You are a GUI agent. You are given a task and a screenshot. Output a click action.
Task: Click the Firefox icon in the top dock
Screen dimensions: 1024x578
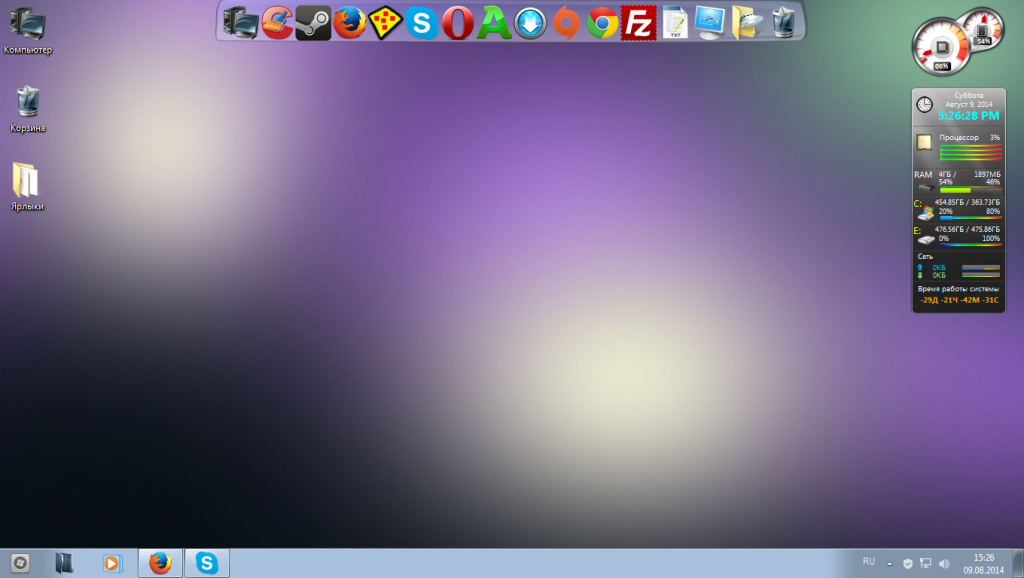(349, 22)
